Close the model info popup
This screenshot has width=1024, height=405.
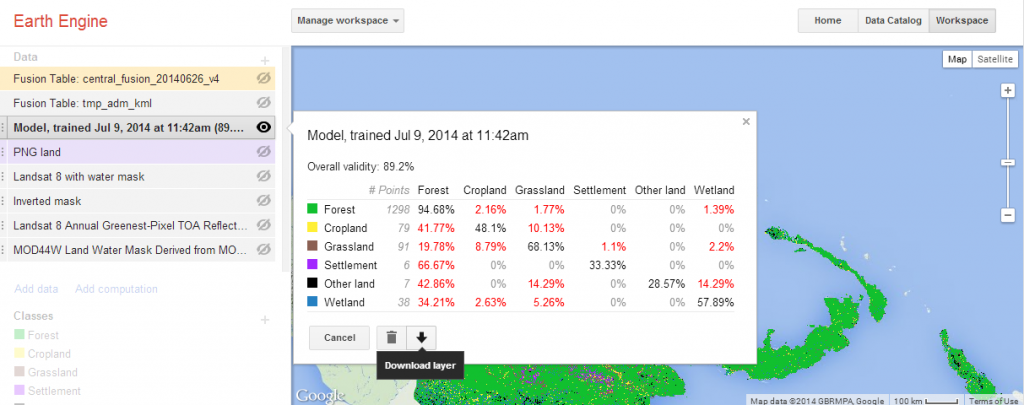pyautogui.click(x=746, y=121)
